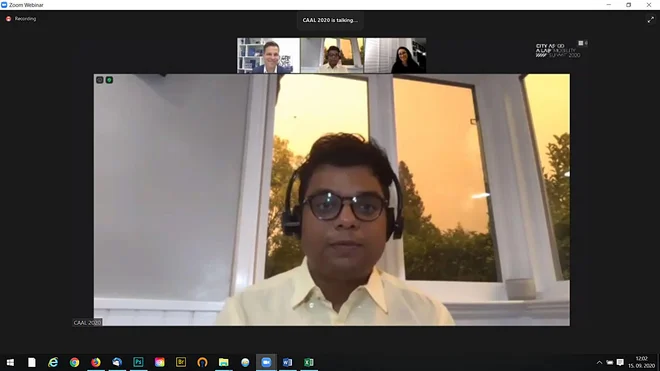Click the CAAL 2020 name label
Screen dimensions: 660x371
[x=87, y=323]
